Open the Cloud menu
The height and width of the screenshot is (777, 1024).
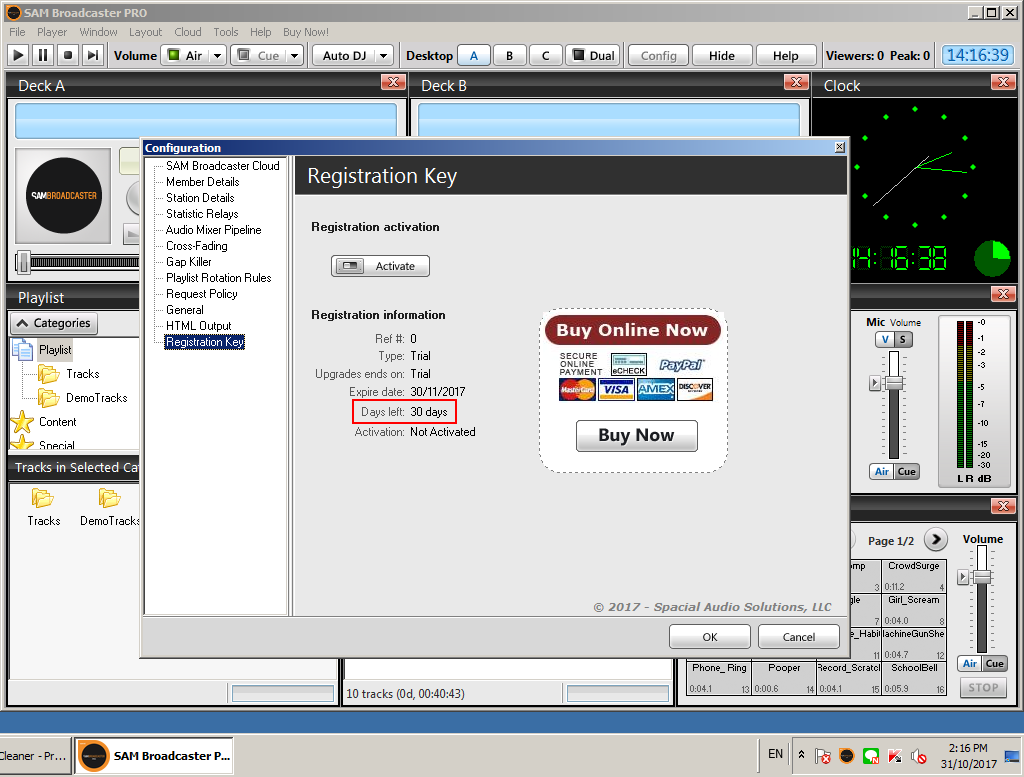(x=187, y=31)
